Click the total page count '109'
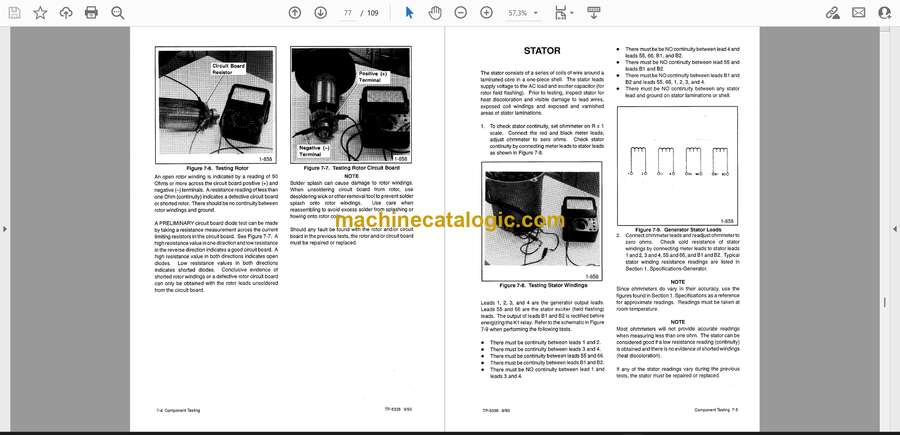900x435 pixels. pos(373,13)
